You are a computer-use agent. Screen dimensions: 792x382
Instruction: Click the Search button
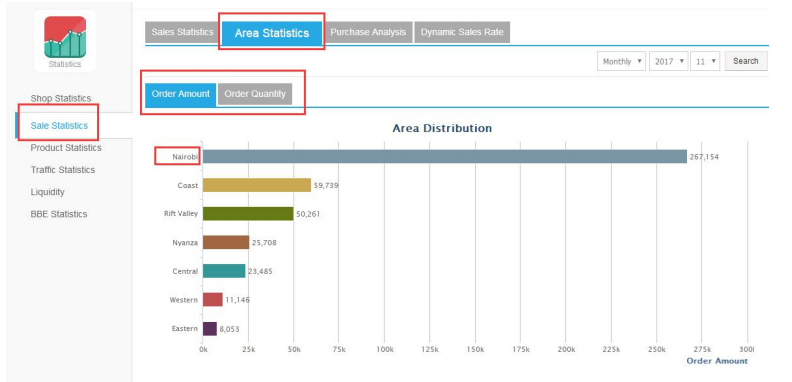[x=746, y=61]
